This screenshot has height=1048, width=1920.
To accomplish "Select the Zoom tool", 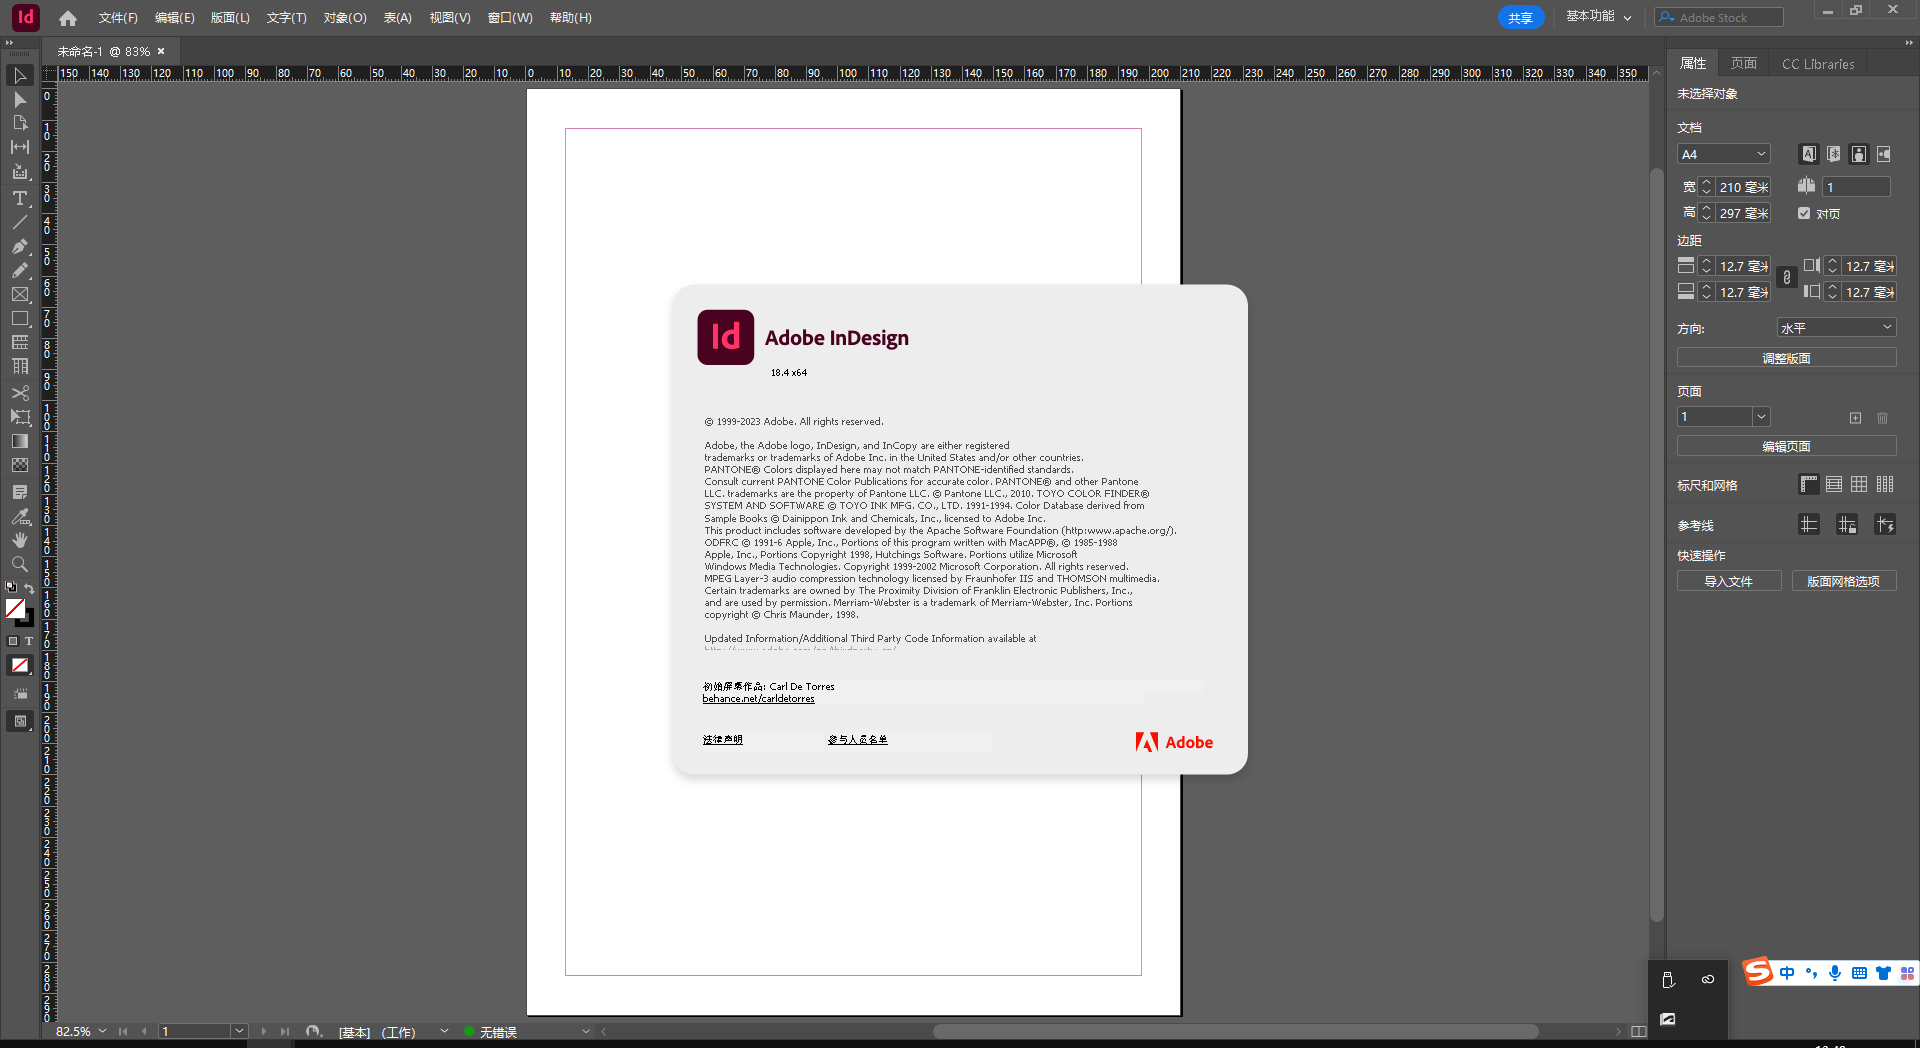I will (x=20, y=563).
